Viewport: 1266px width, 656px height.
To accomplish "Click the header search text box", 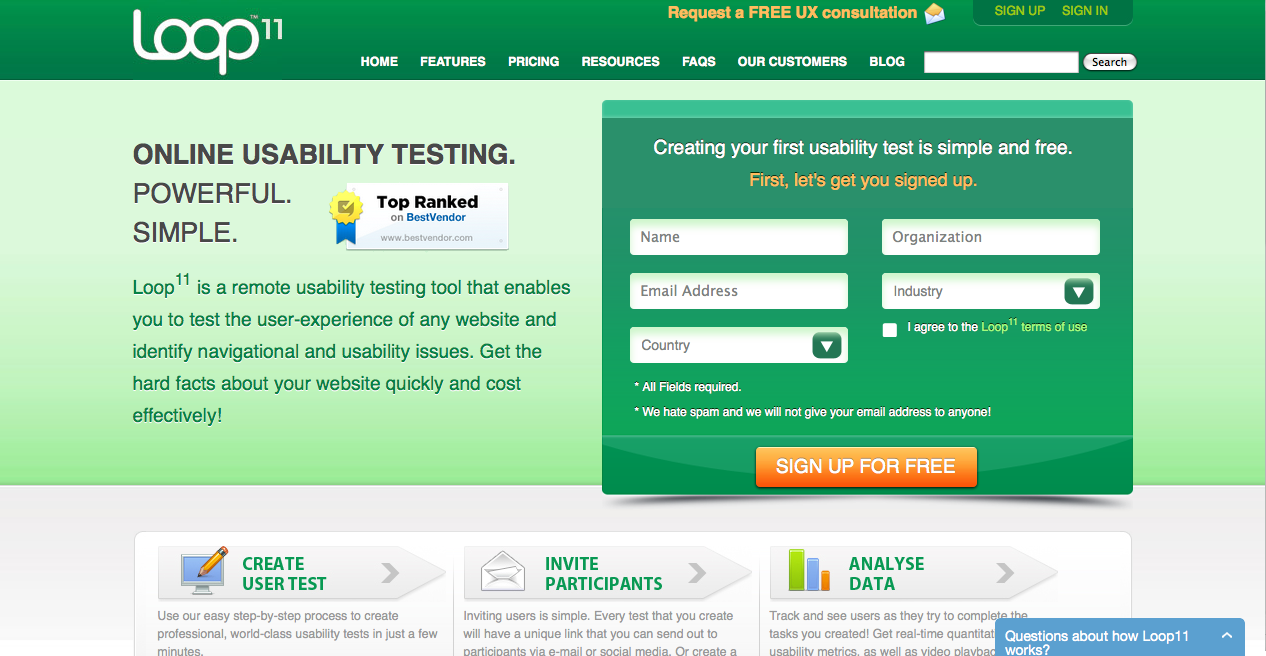I will point(1002,62).
